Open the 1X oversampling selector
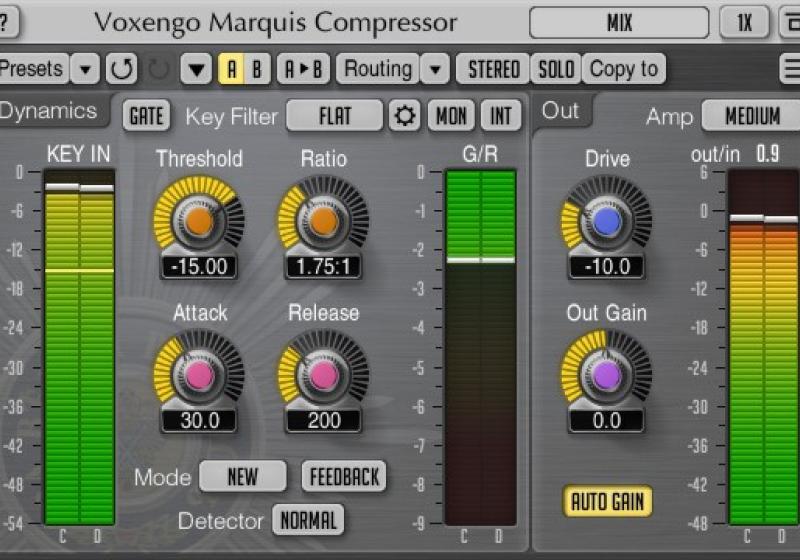Image resolution: width=800 pixels, height=560 pixels. pyautogui.click(x=744, y=22)
